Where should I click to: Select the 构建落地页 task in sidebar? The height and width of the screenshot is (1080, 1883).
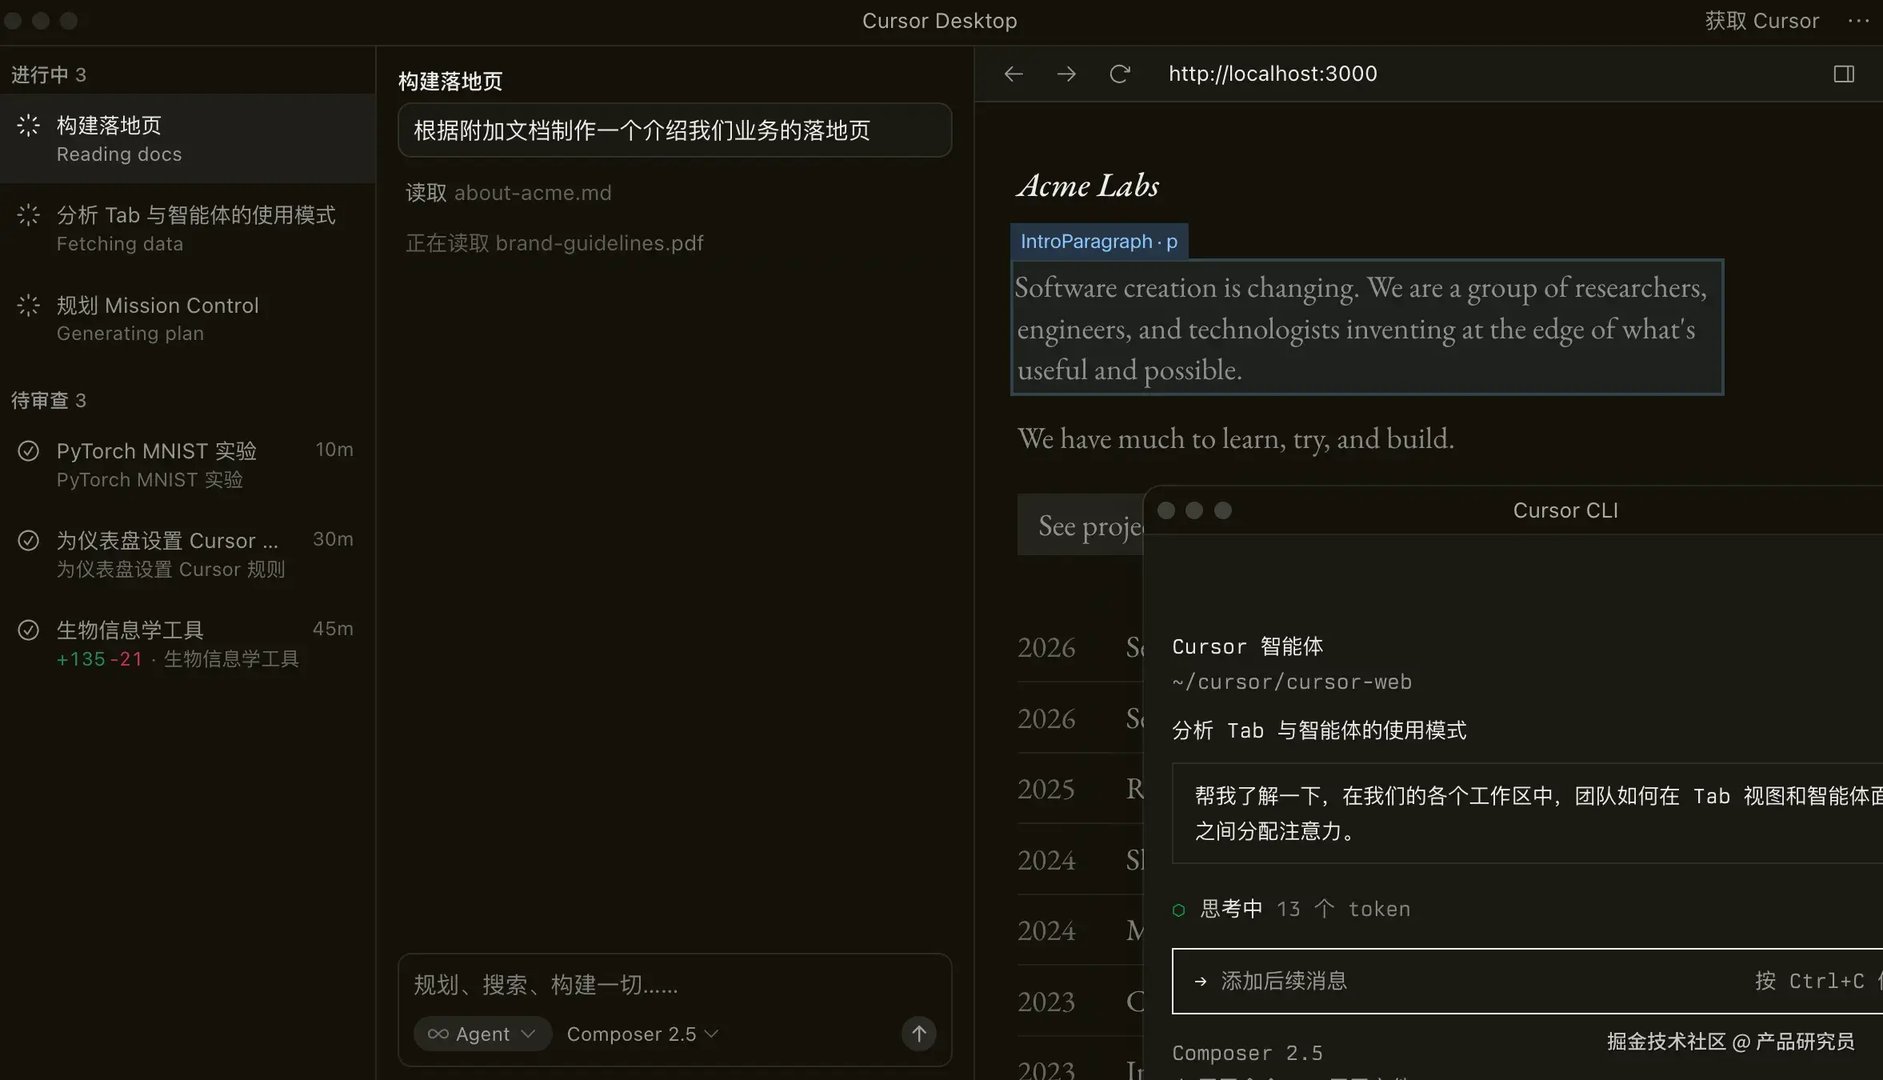pos(188,139)
